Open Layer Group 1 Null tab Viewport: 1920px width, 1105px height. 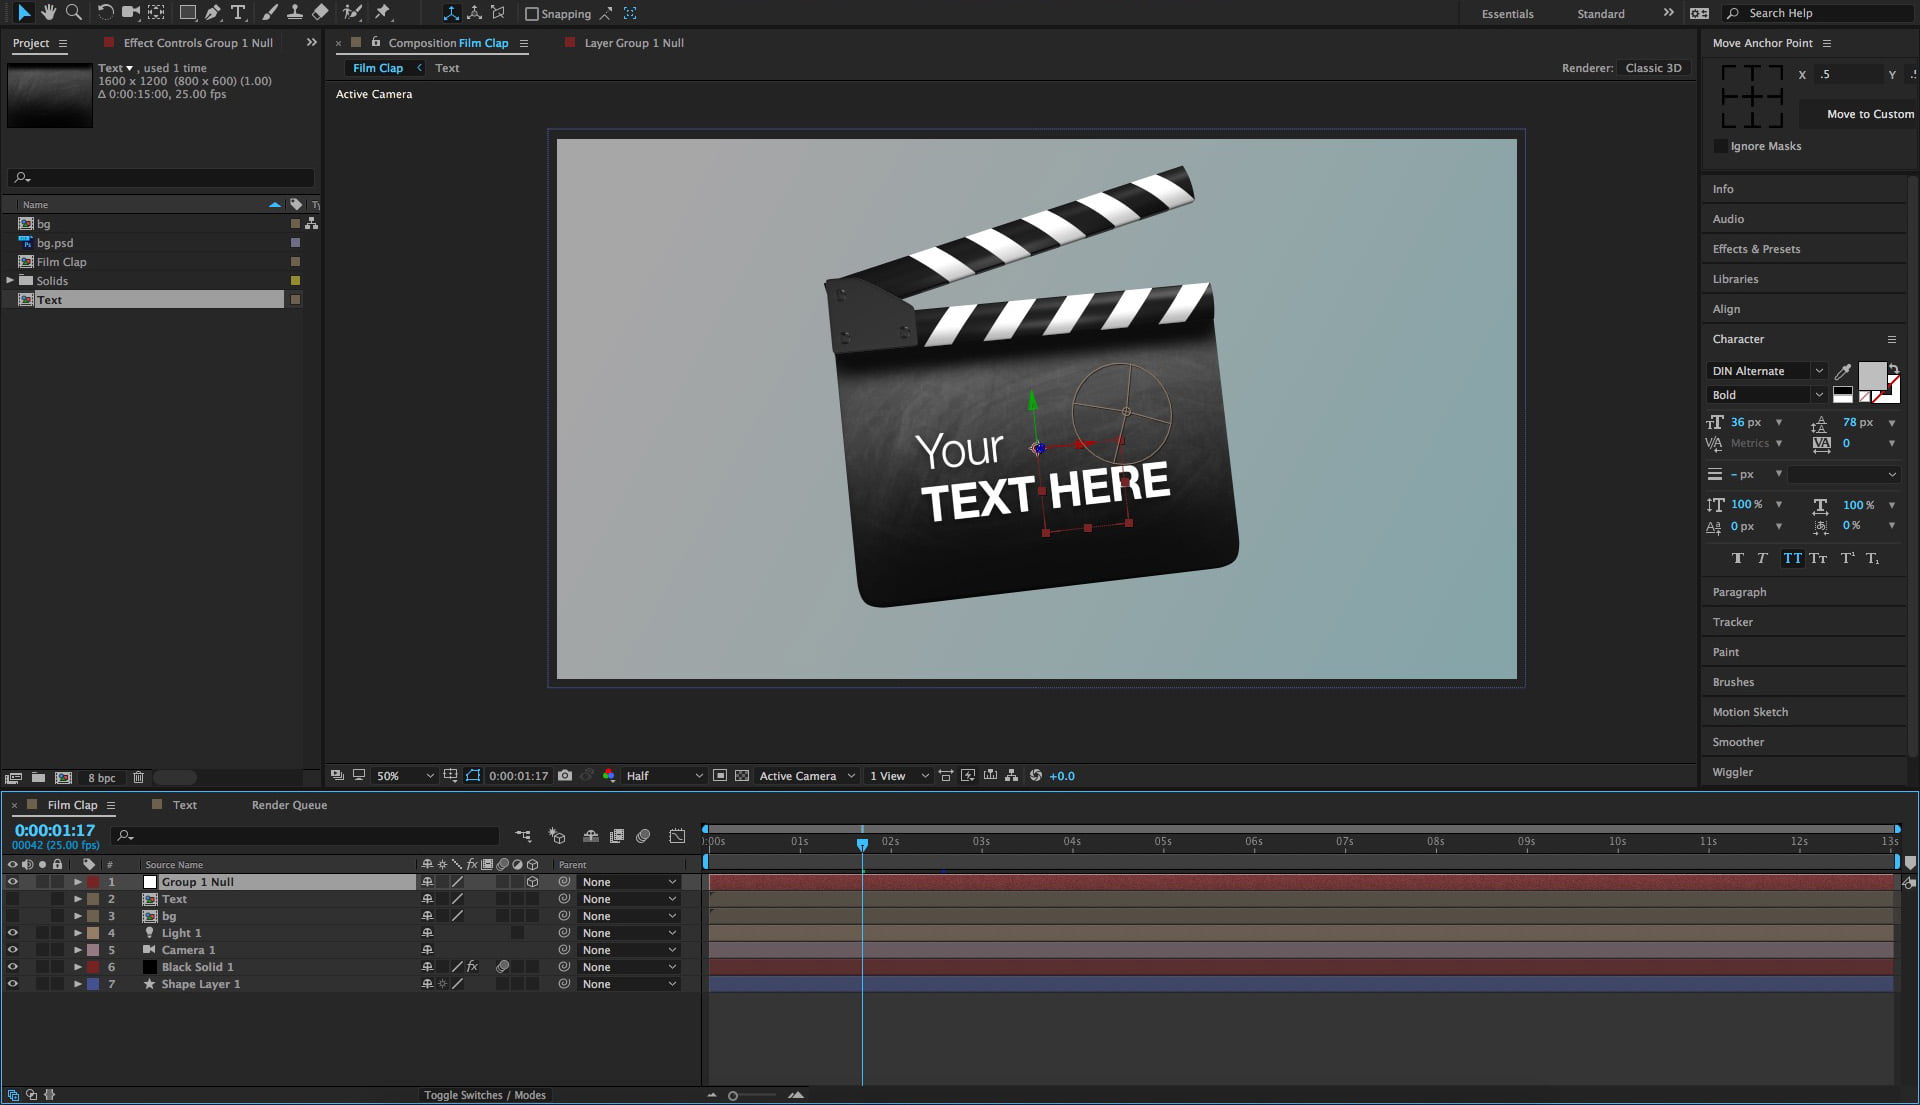tap(634, 43)
